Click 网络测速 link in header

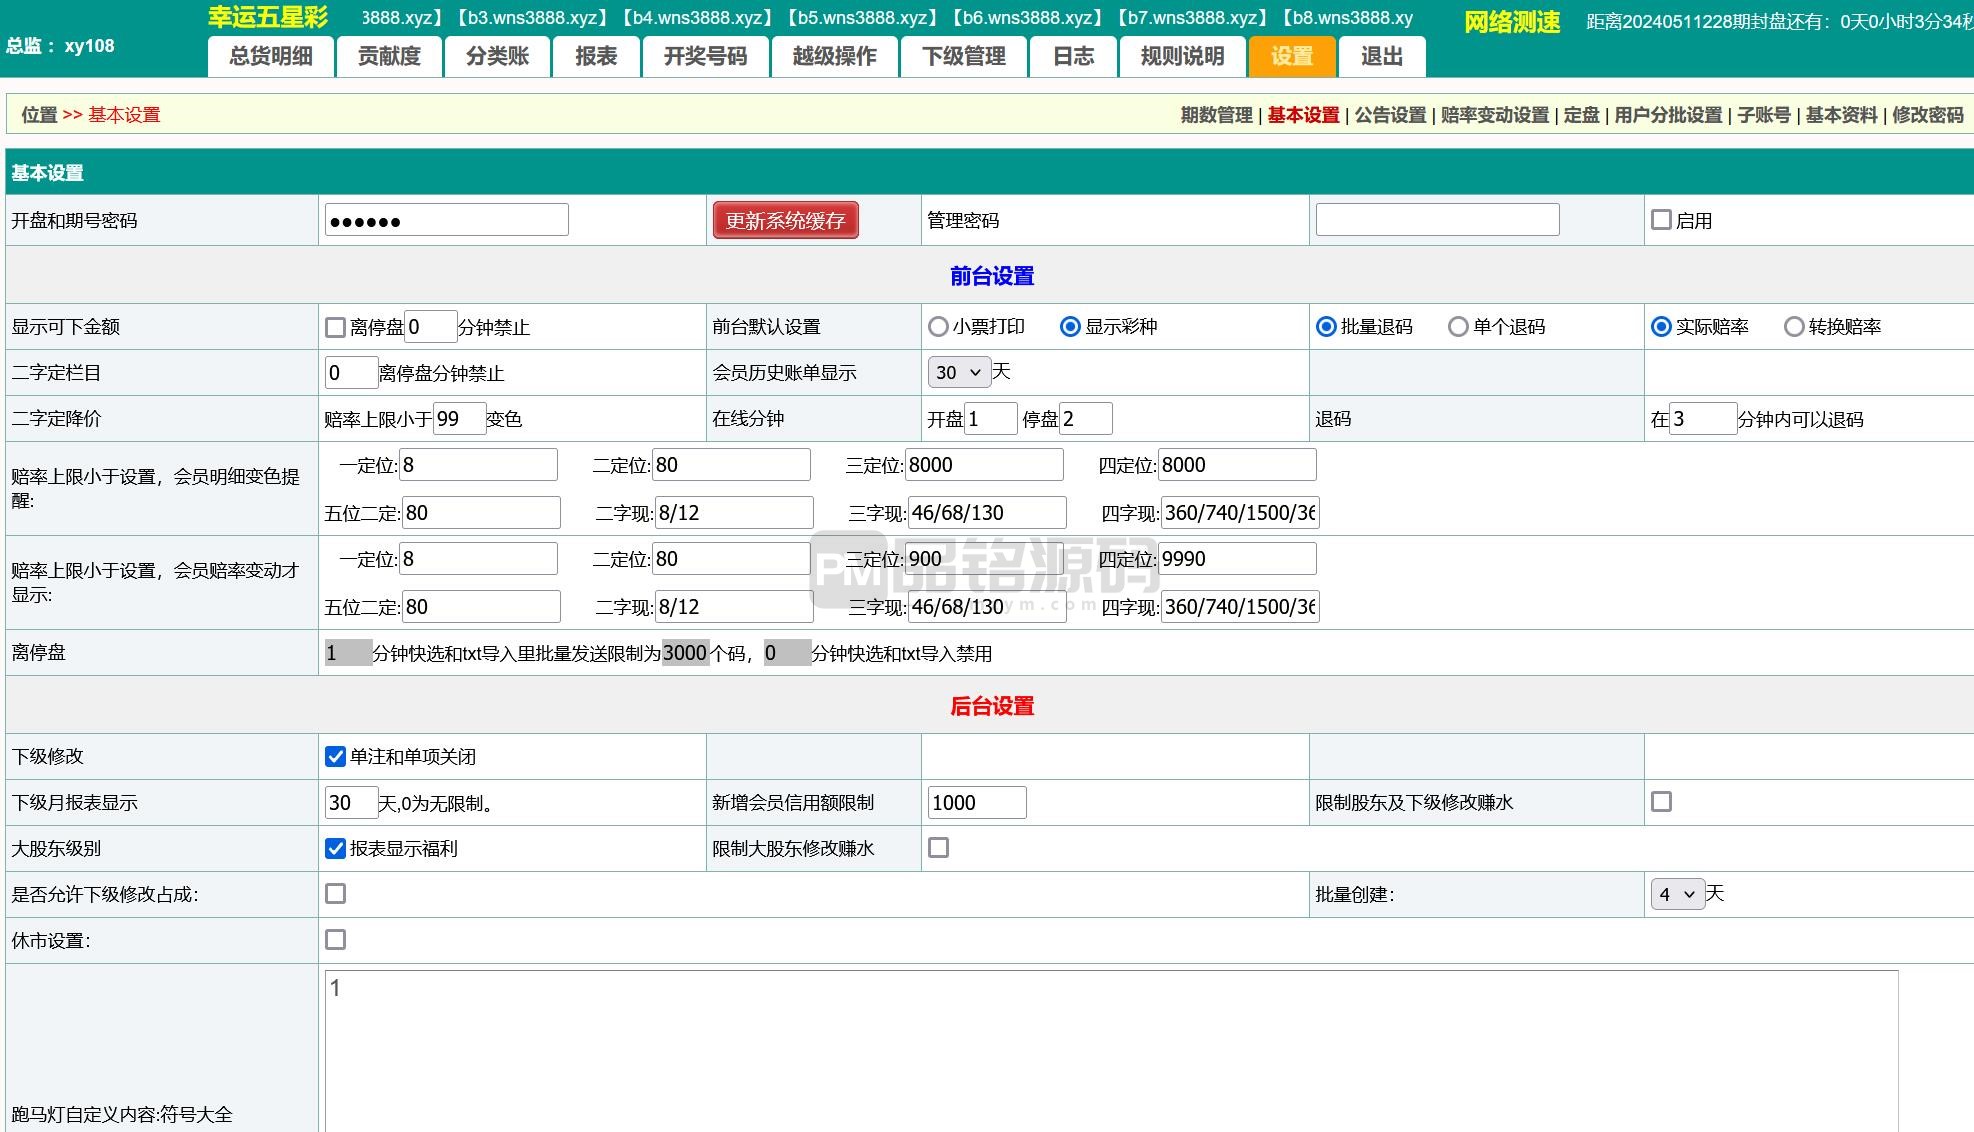[1511, 22]
